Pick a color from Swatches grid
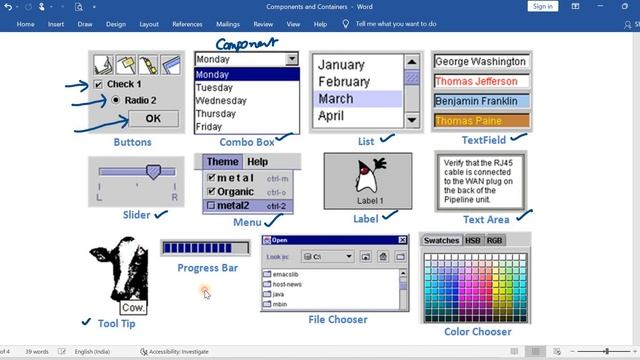 point(476,288)
